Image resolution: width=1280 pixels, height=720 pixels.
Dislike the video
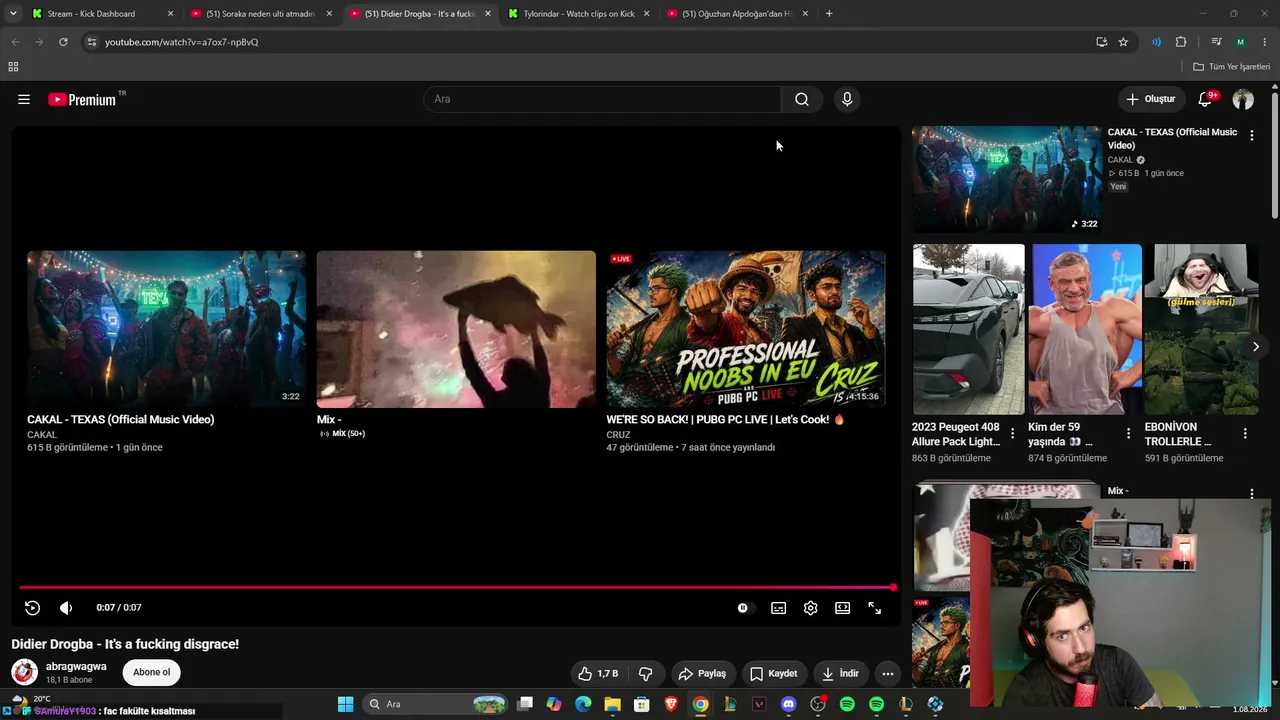[645, 673]
